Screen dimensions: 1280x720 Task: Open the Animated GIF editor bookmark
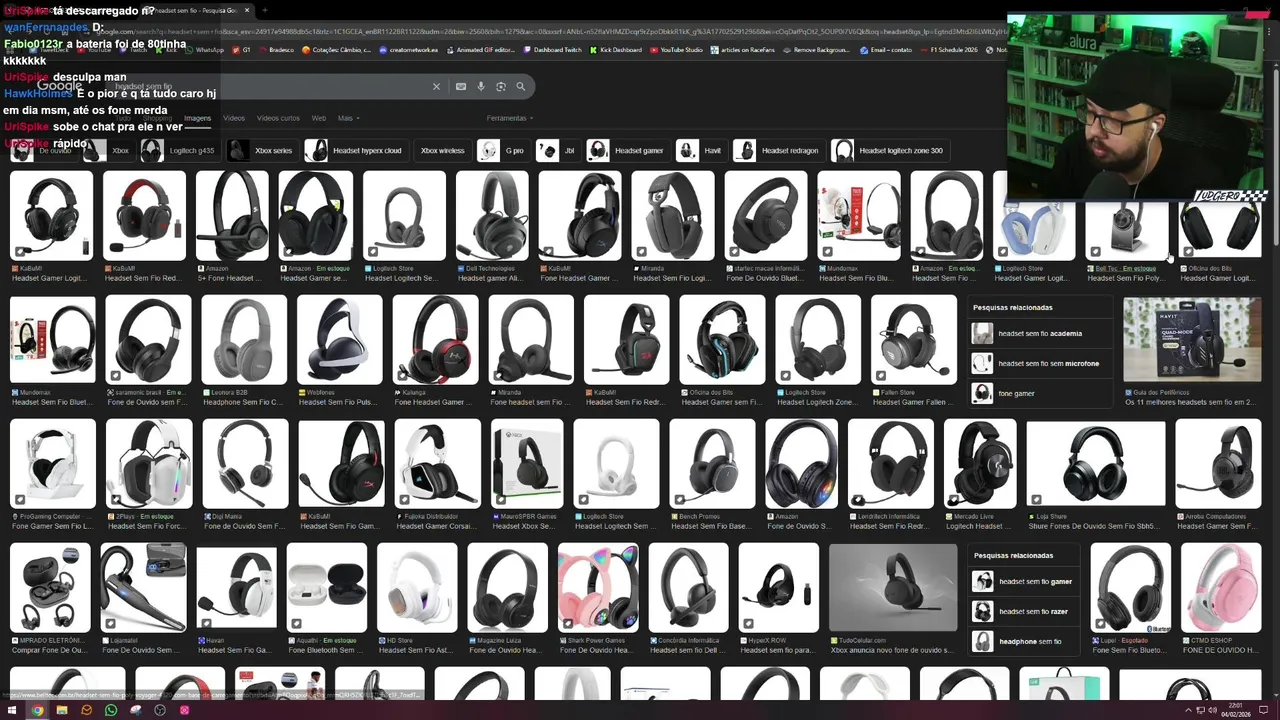point(481,50)
